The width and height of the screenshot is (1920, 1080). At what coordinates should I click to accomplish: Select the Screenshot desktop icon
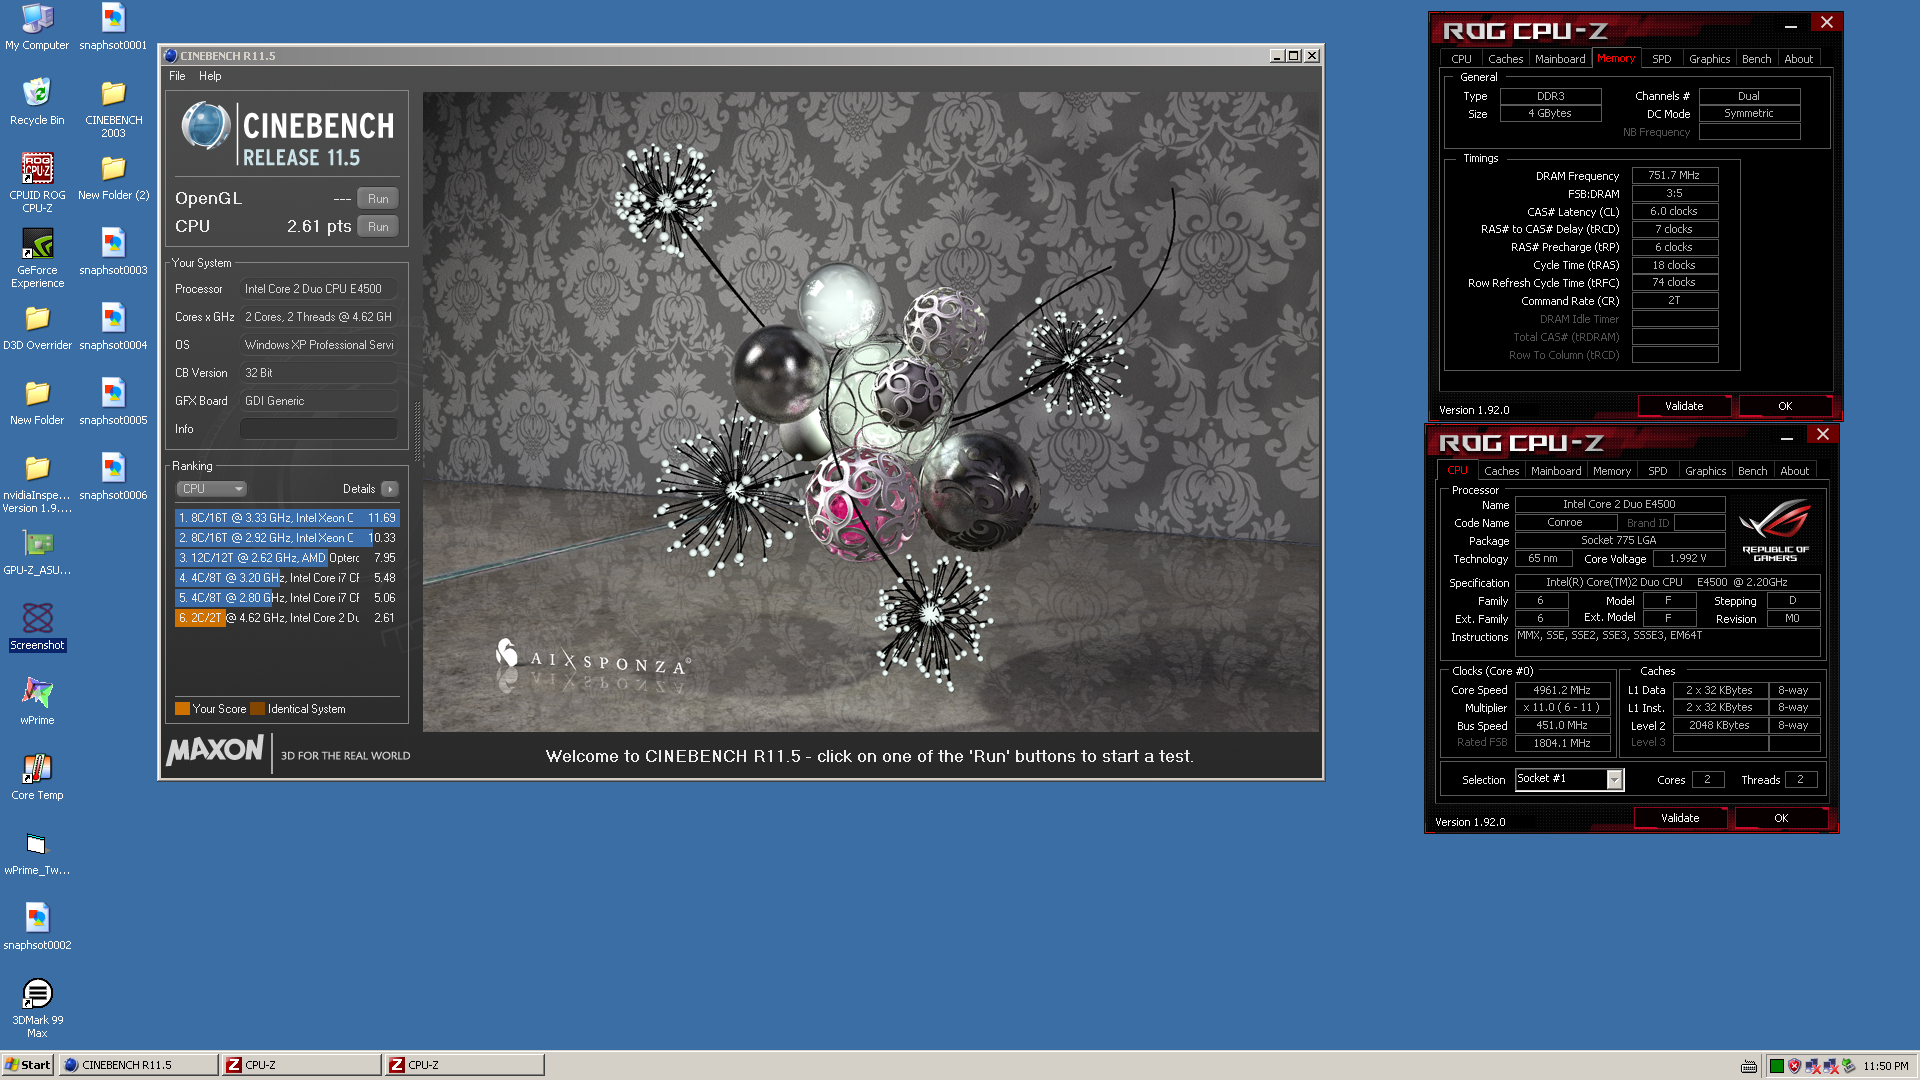37,627
